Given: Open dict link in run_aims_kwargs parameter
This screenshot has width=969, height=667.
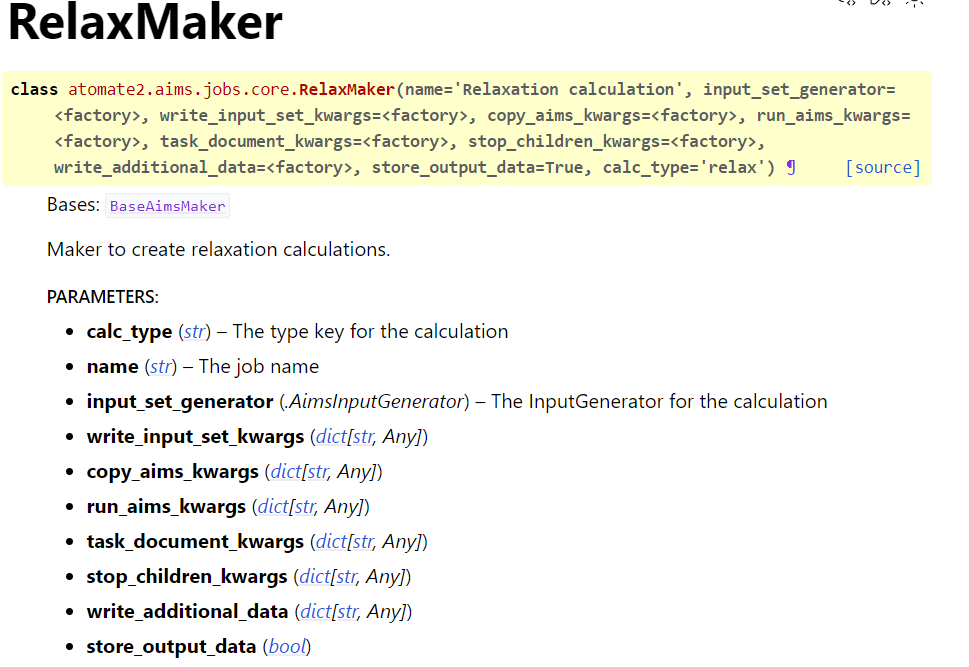Looking at the screenshot, I should point(273,506).
